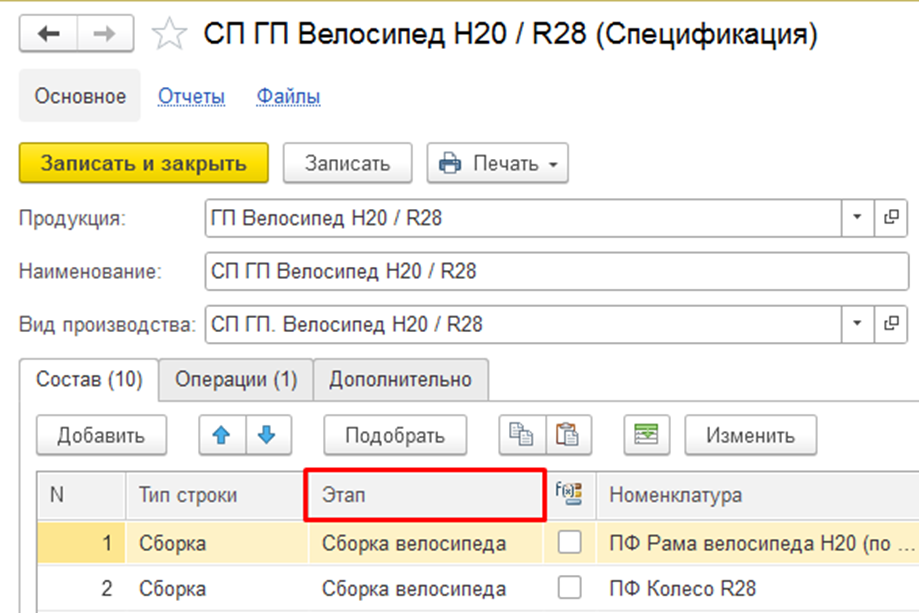
Task: Move row down with blue arrow
Action: pyautogui.click(x=268, y=435)
